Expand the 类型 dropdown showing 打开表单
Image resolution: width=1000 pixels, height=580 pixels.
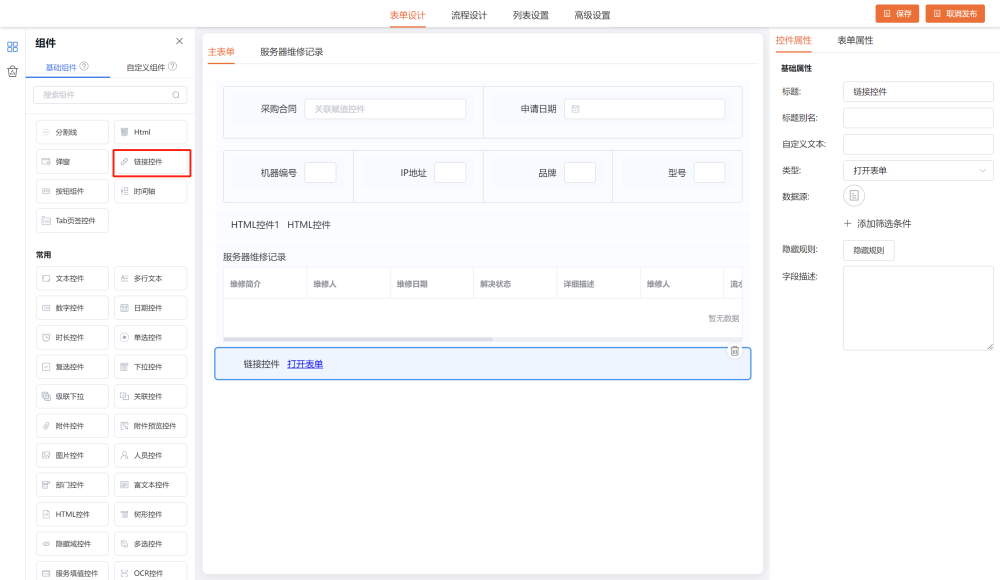(917, 171)
